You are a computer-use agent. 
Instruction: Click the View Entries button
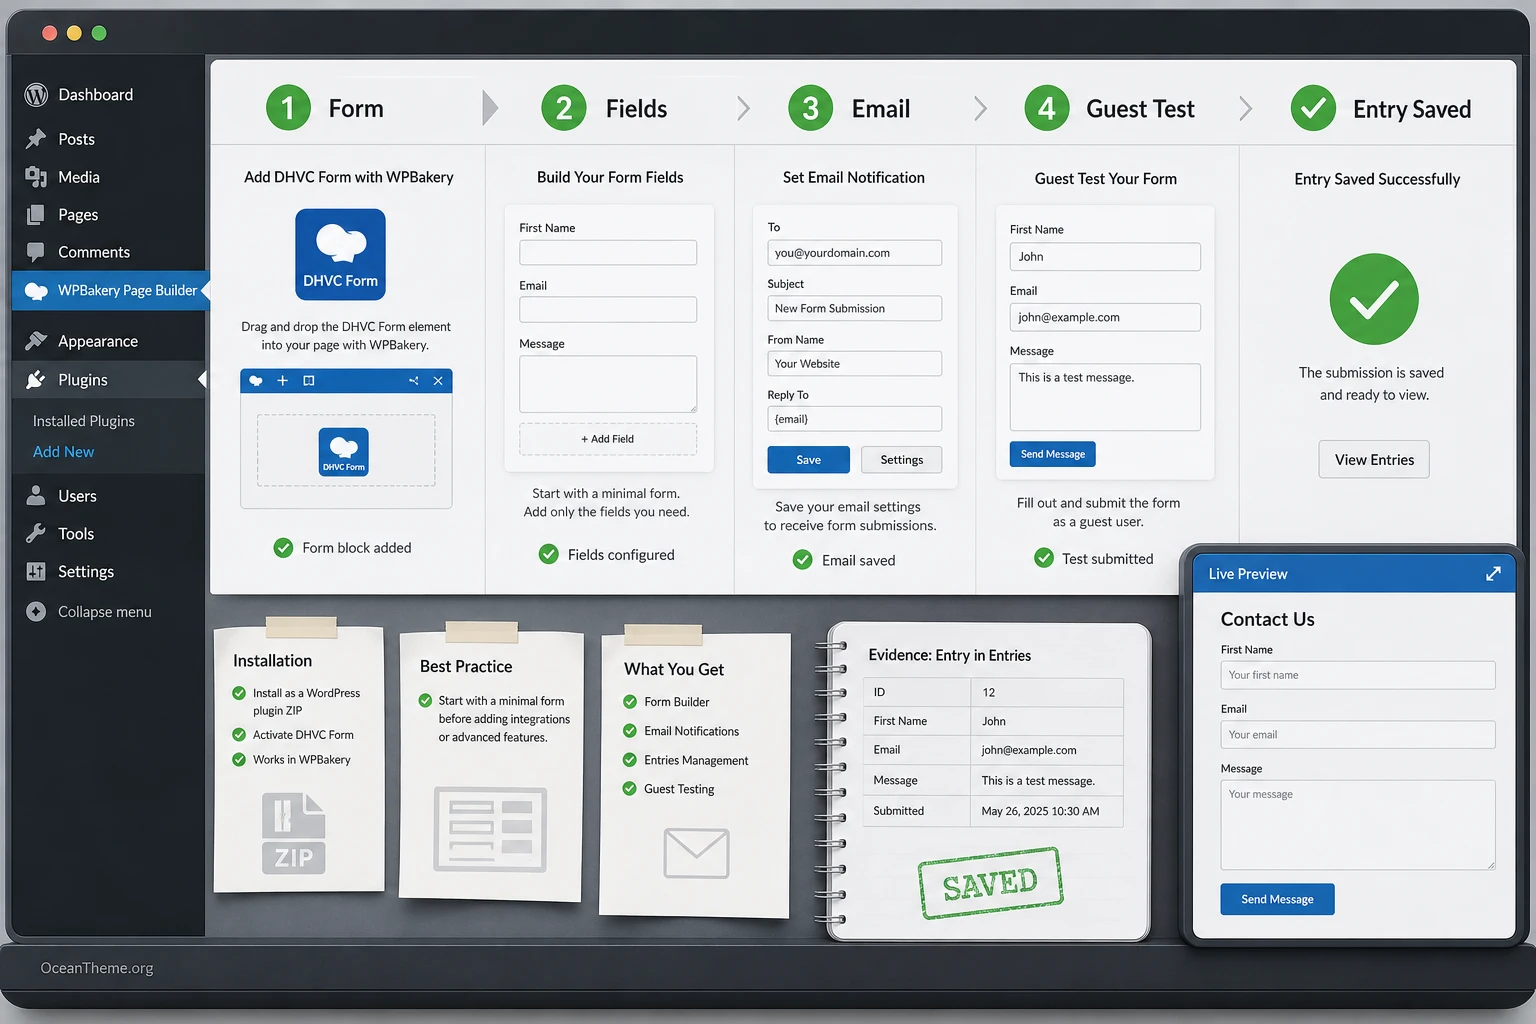click(x=1374, y=460)
